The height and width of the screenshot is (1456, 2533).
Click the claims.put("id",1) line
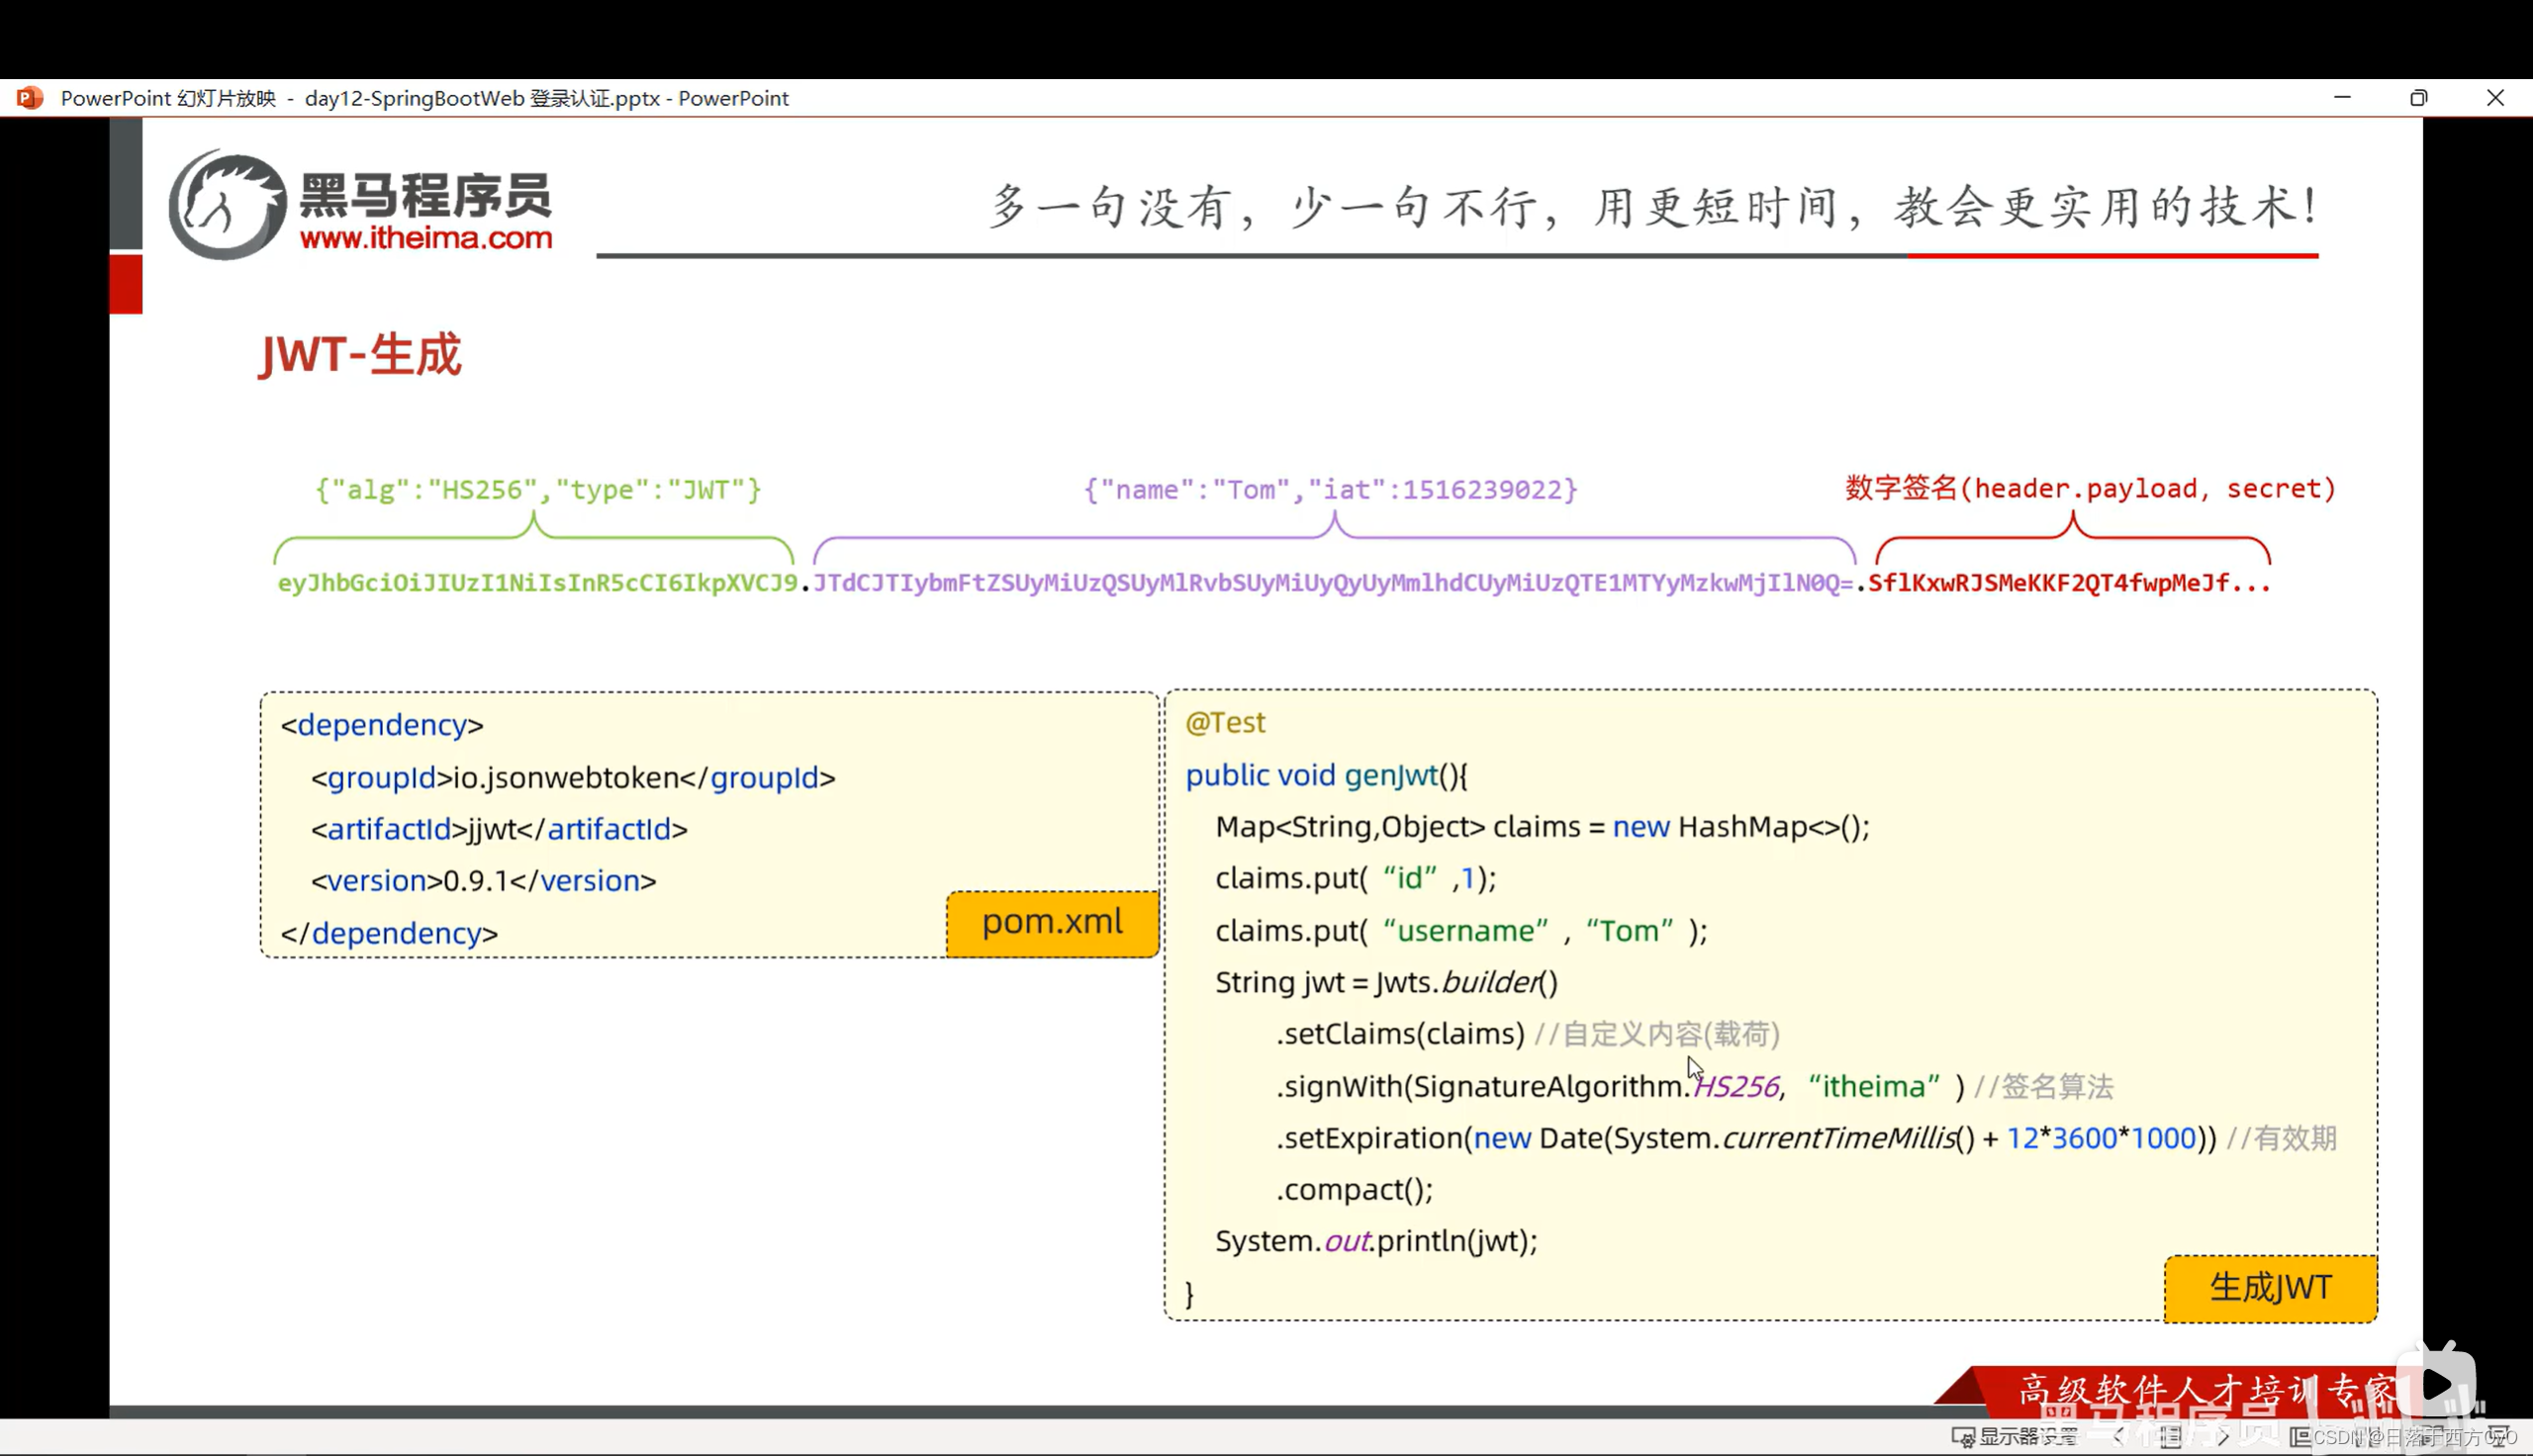point(1355,878)
